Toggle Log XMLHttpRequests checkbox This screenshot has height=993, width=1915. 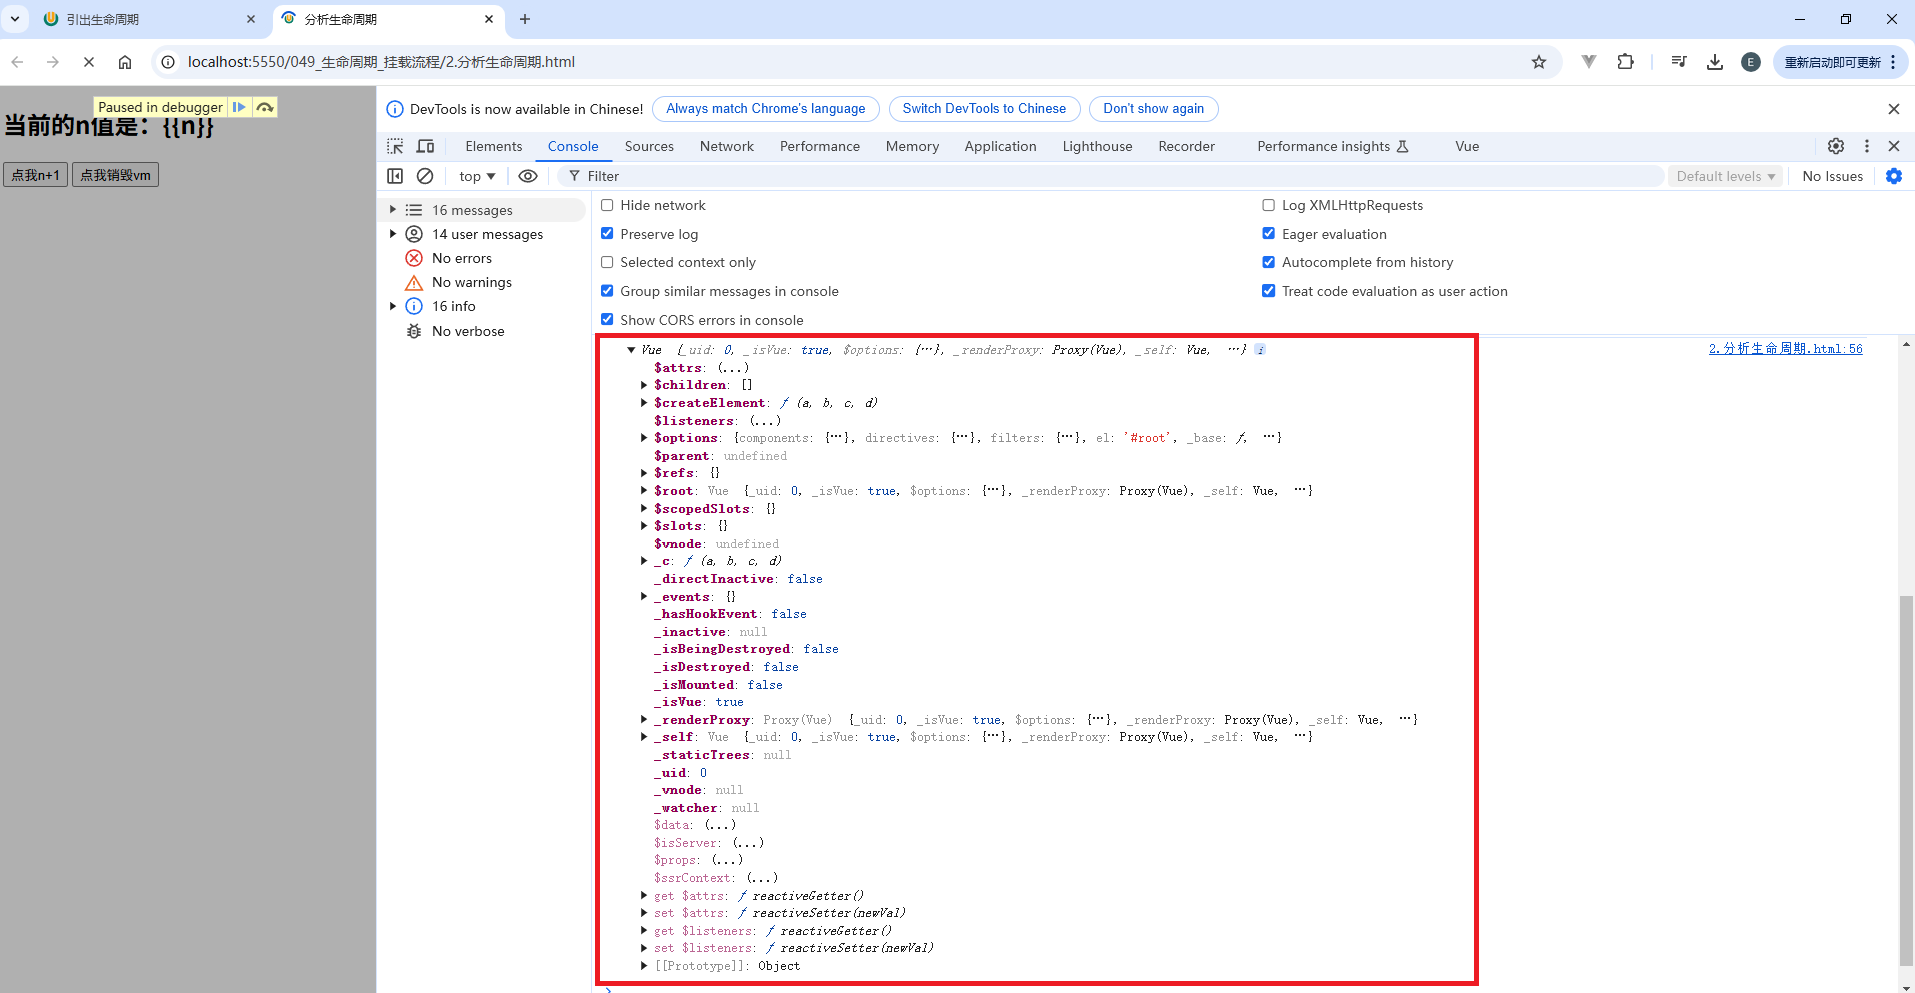click(x=1268, y=205)
